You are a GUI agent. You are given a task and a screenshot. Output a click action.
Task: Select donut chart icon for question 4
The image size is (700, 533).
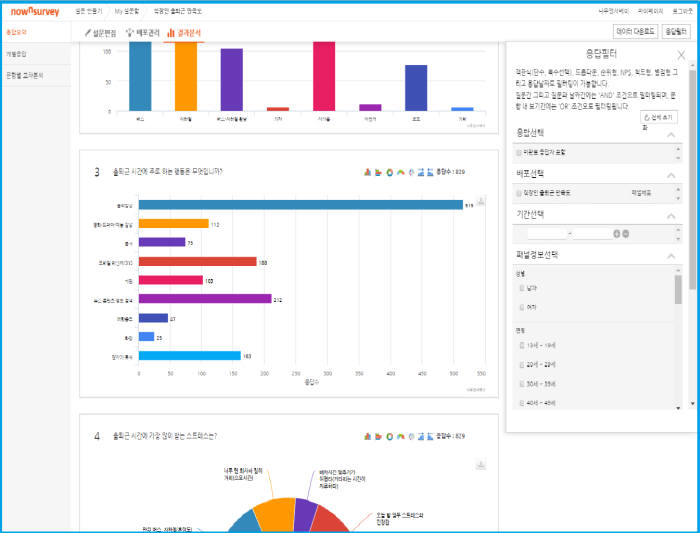(x=389, y=436)
